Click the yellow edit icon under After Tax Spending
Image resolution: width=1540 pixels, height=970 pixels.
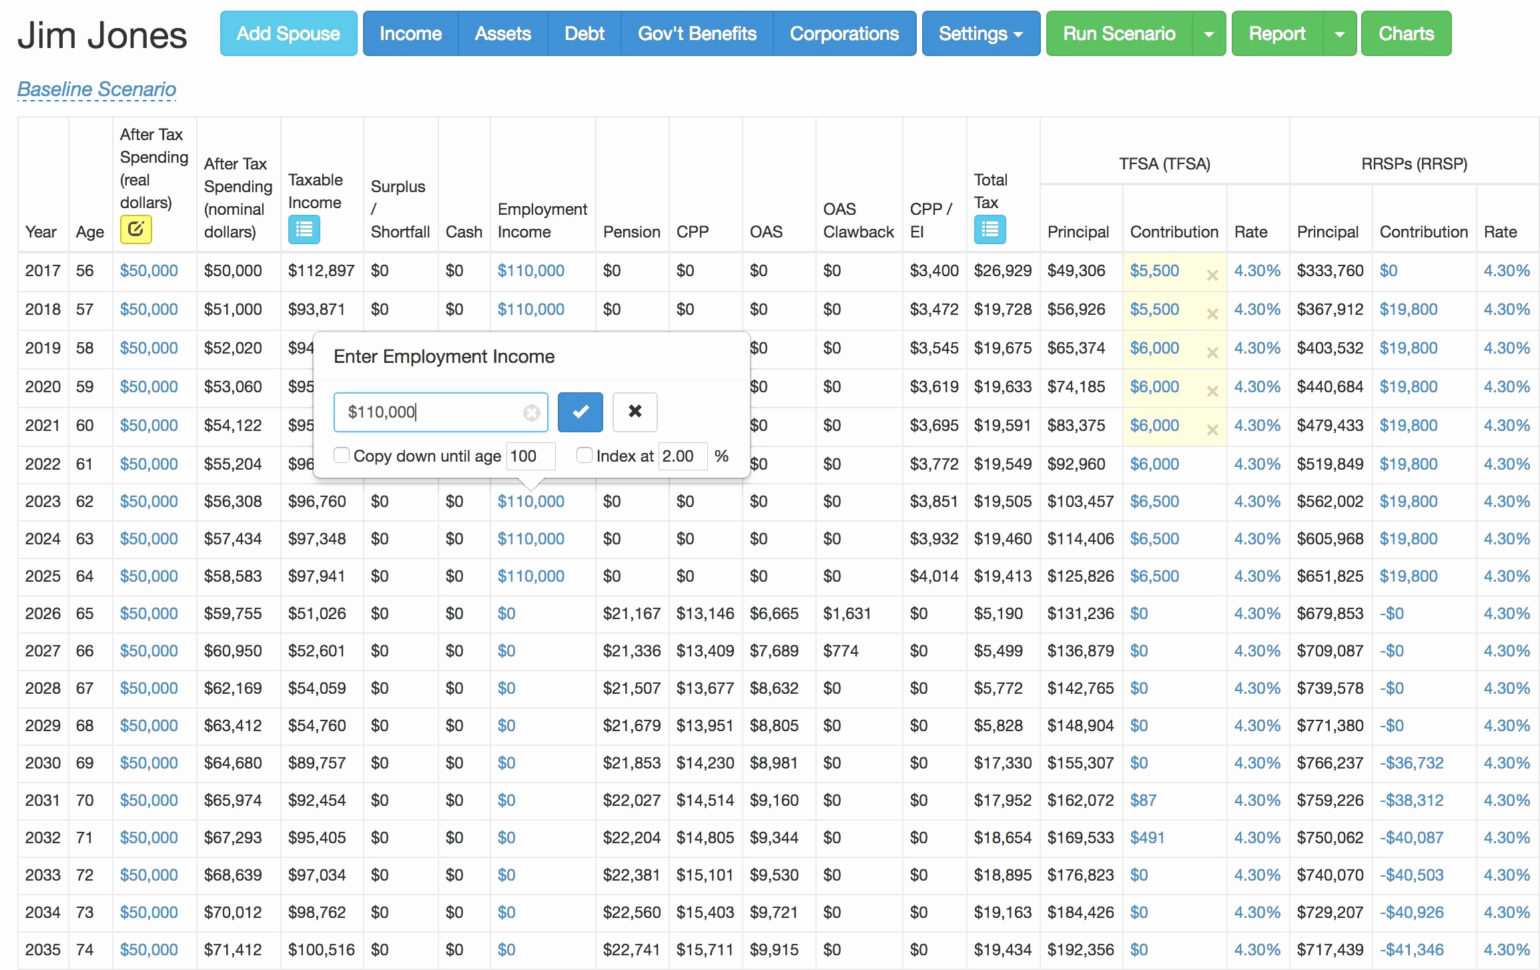pyautogui.click(x=135, y=230)
